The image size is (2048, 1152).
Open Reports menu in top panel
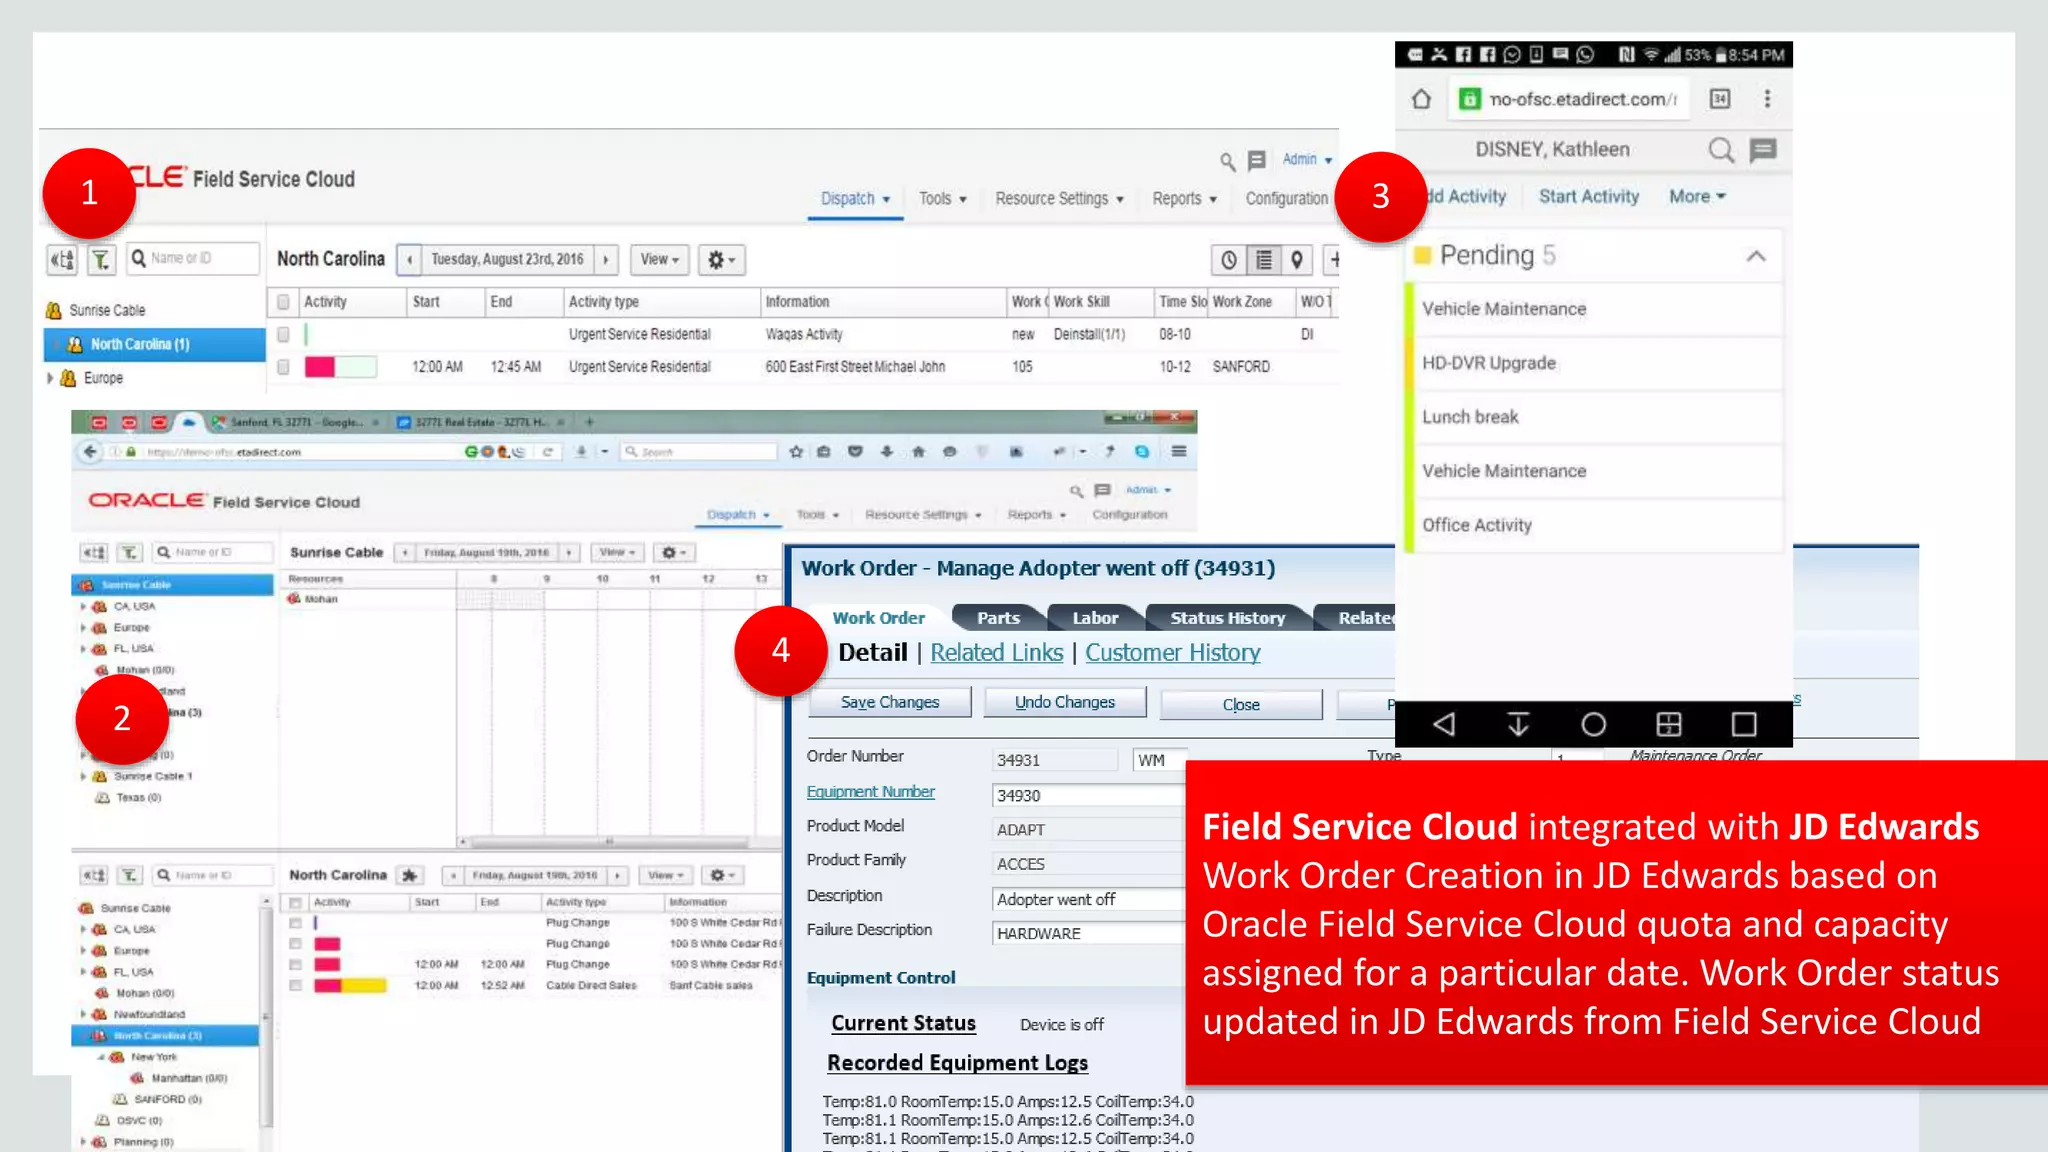click(x=1184, y=199)
